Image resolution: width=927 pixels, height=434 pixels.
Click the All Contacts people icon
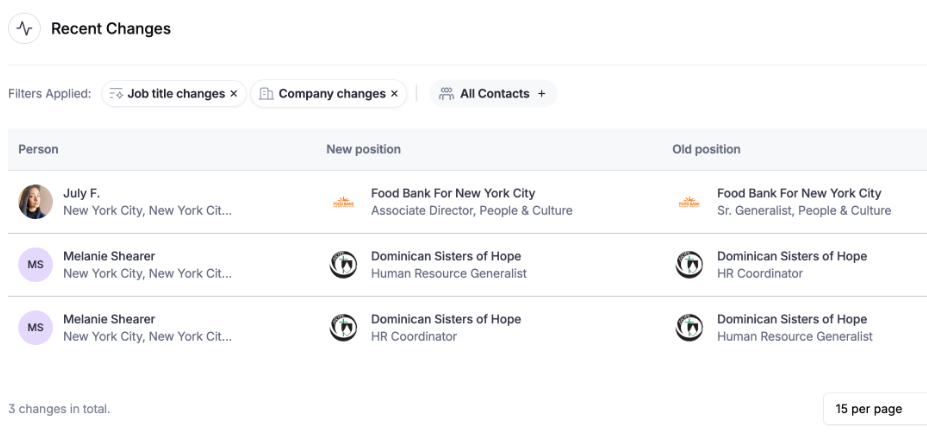446,93
